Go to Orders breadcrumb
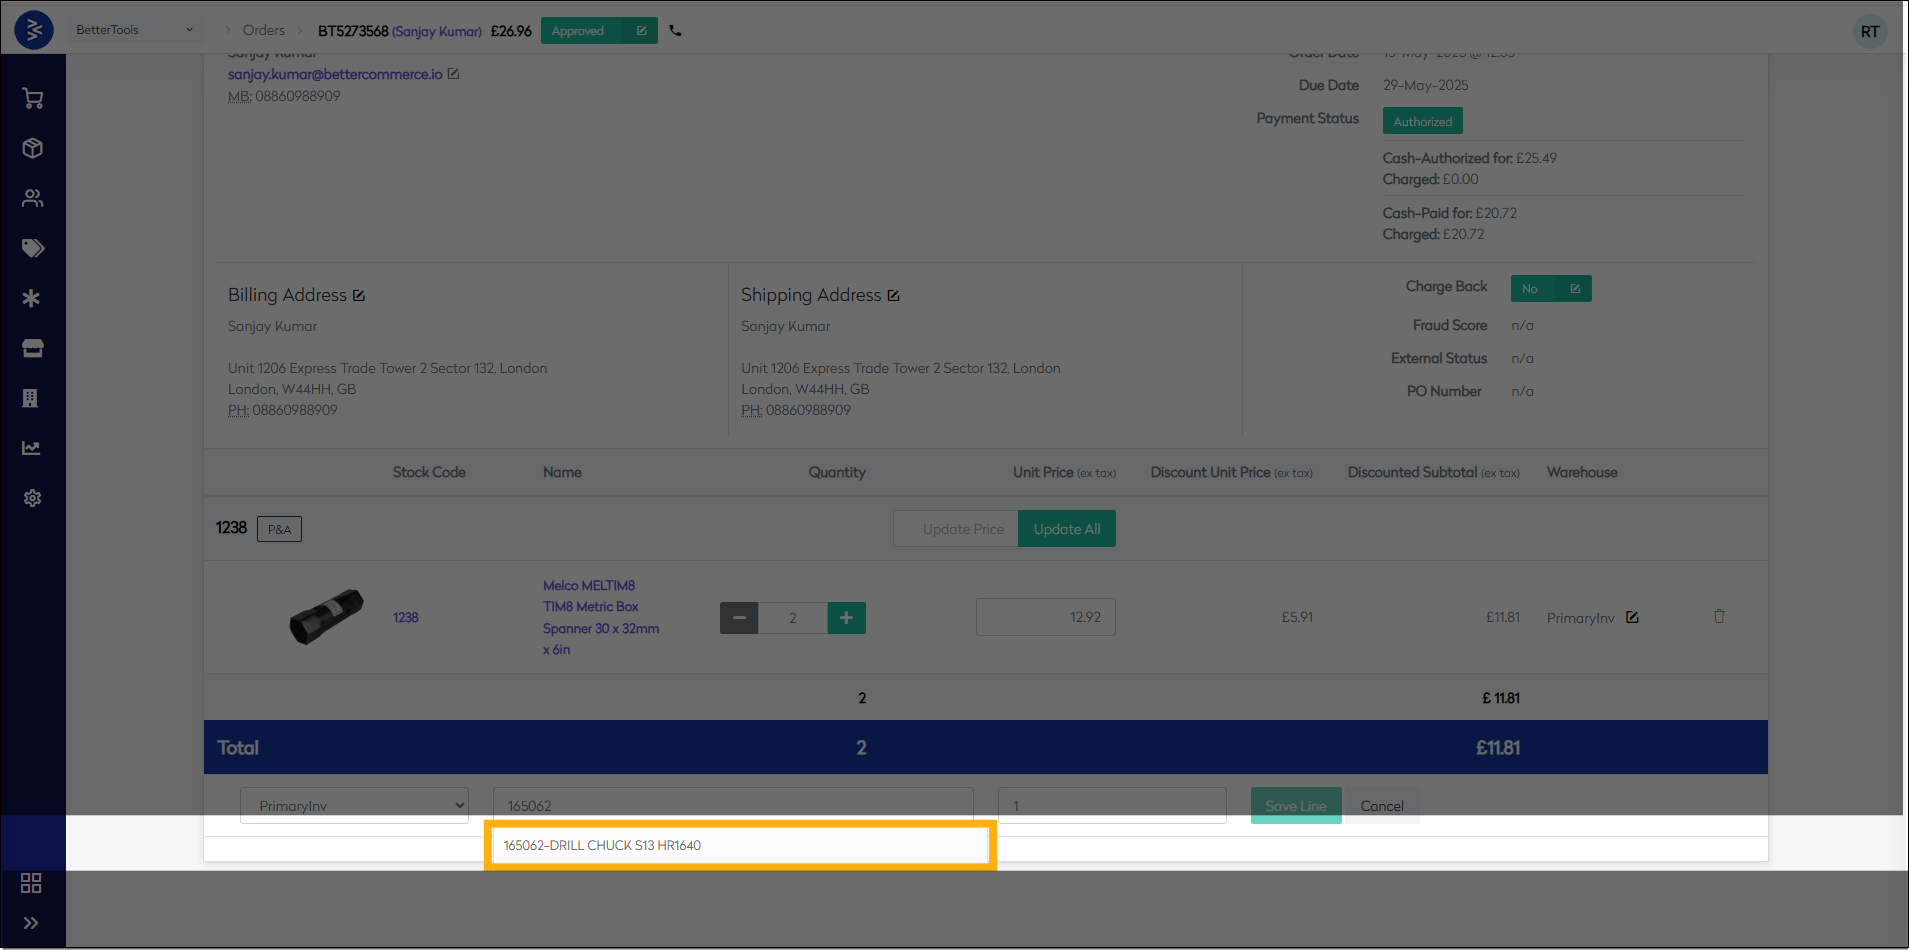 click(x=263, y=31)
